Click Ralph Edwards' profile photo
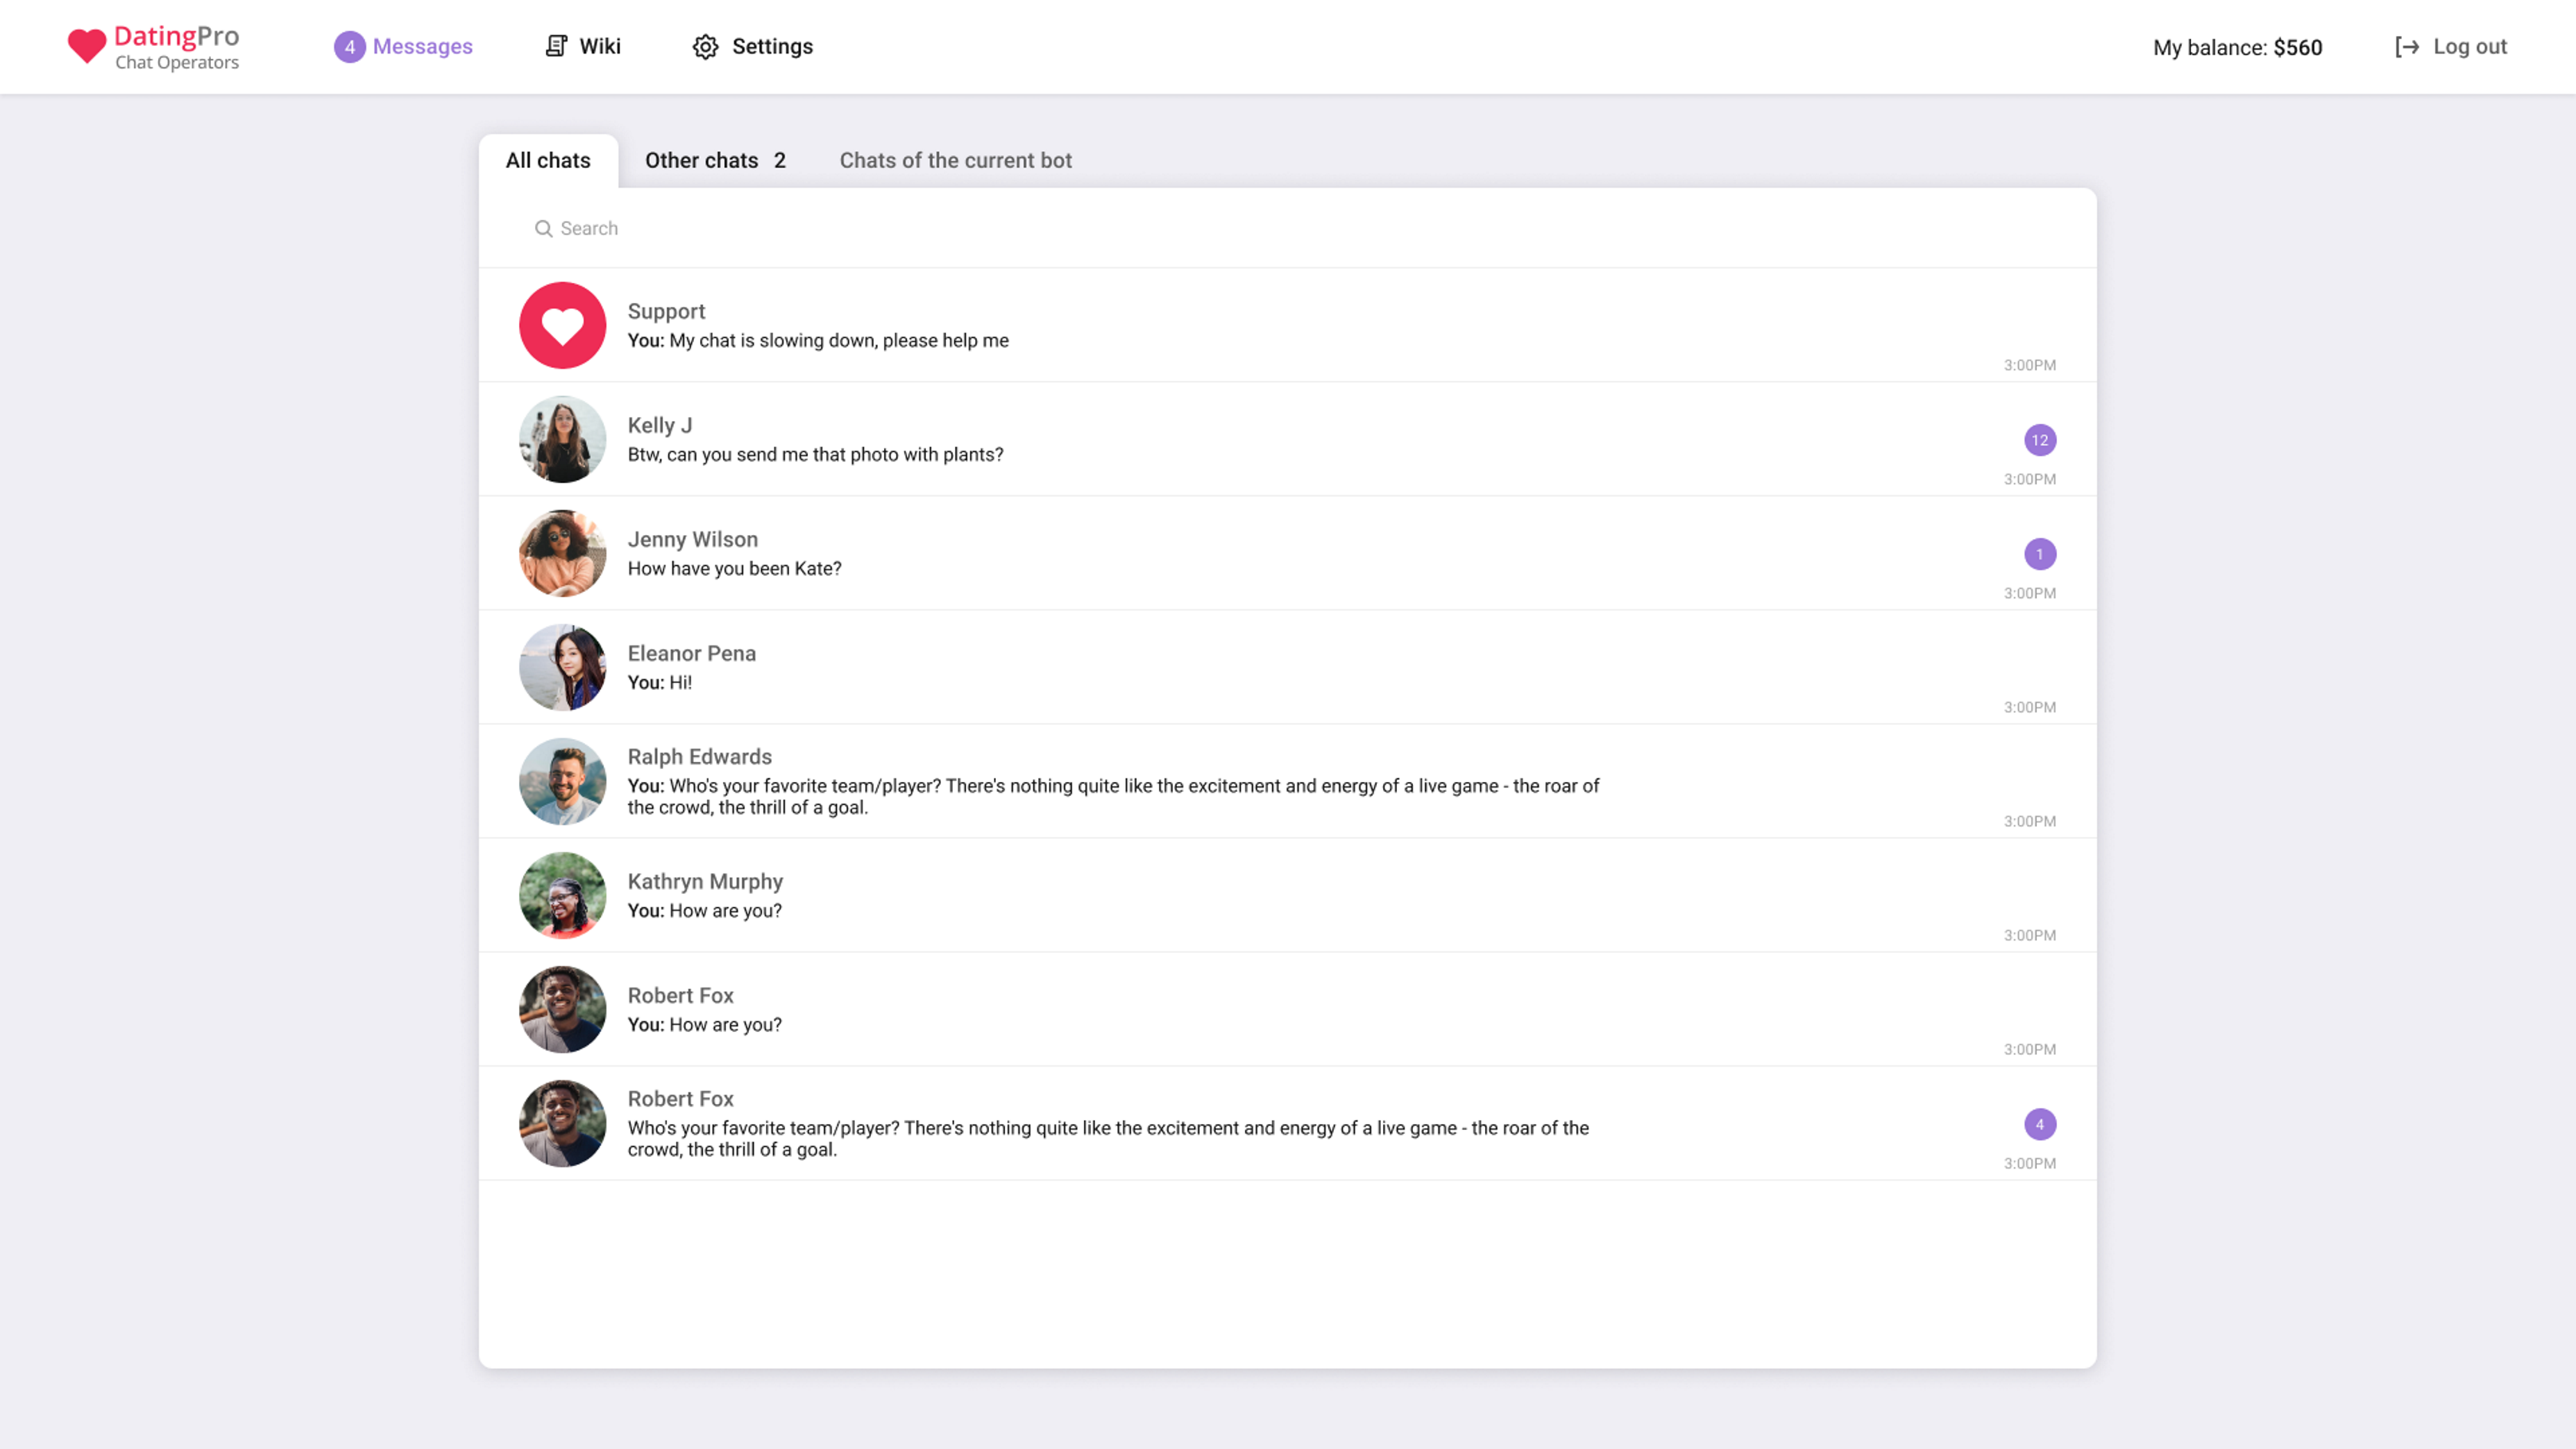 pos(562,781)
